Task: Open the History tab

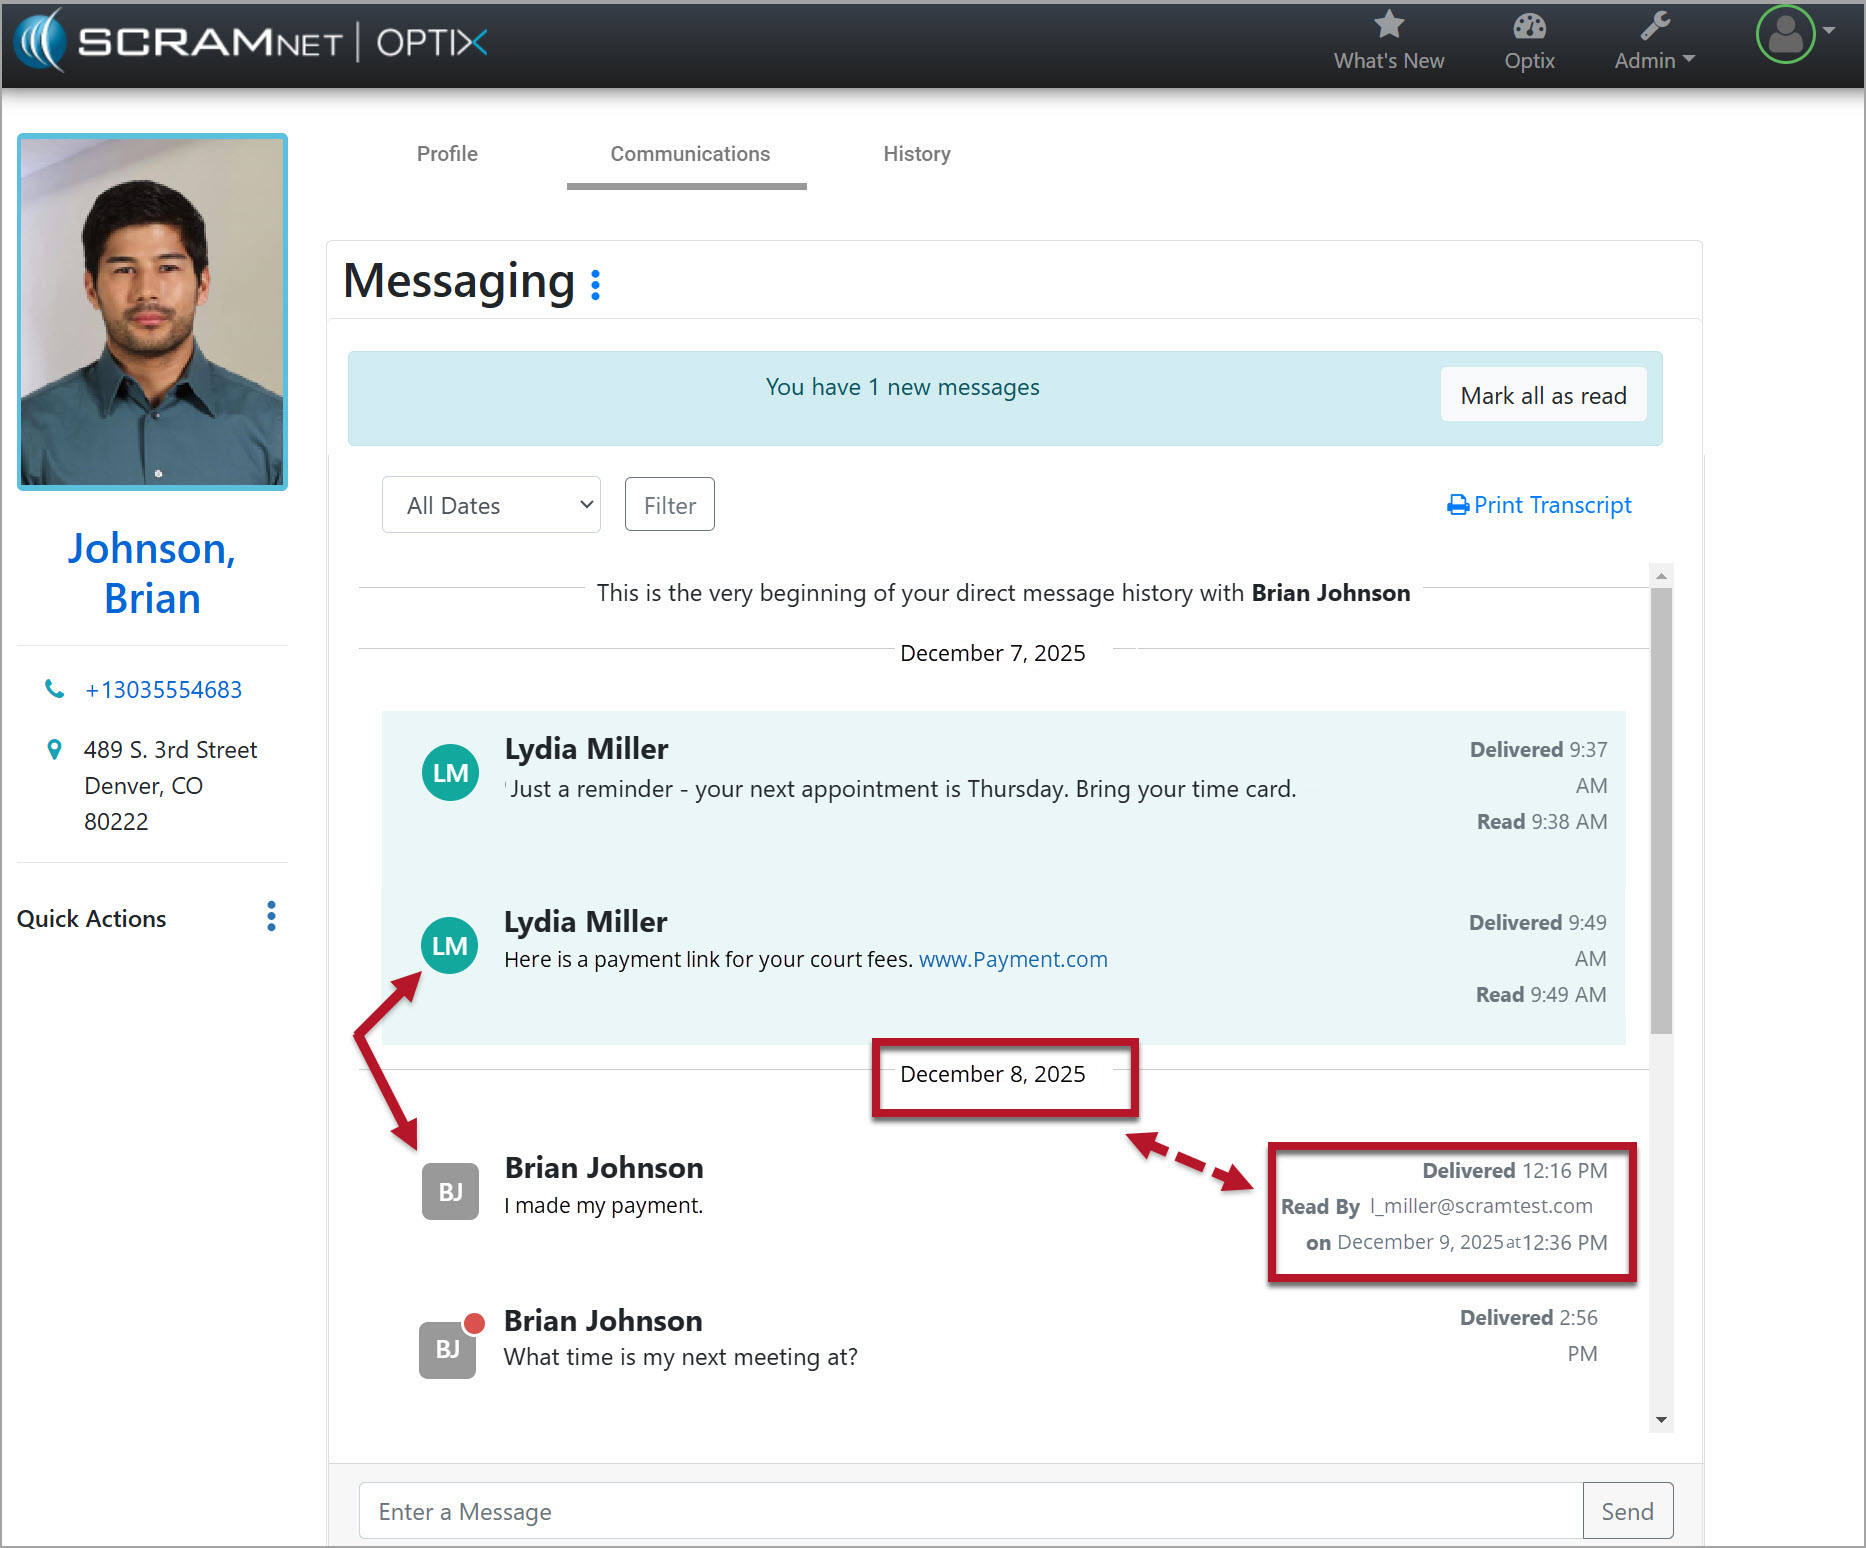Action: [916, 154]
